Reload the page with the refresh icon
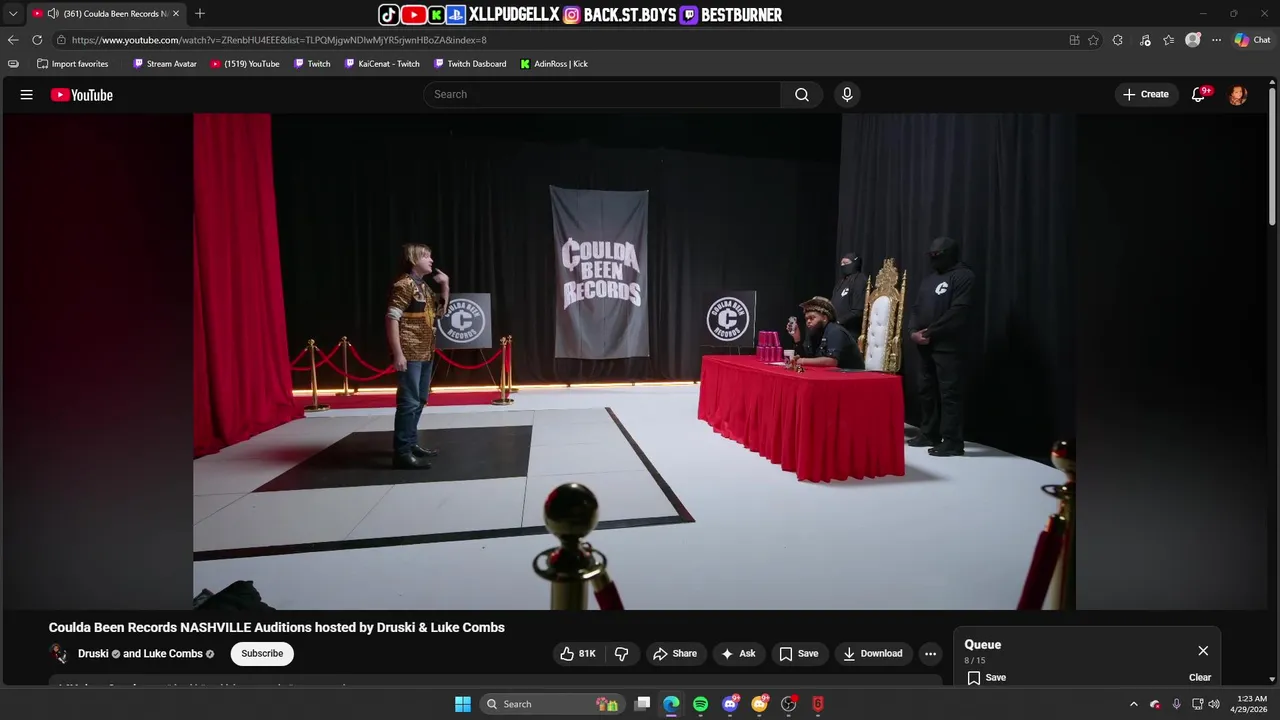The image size is (1280, 720). (x=37, y=40)
